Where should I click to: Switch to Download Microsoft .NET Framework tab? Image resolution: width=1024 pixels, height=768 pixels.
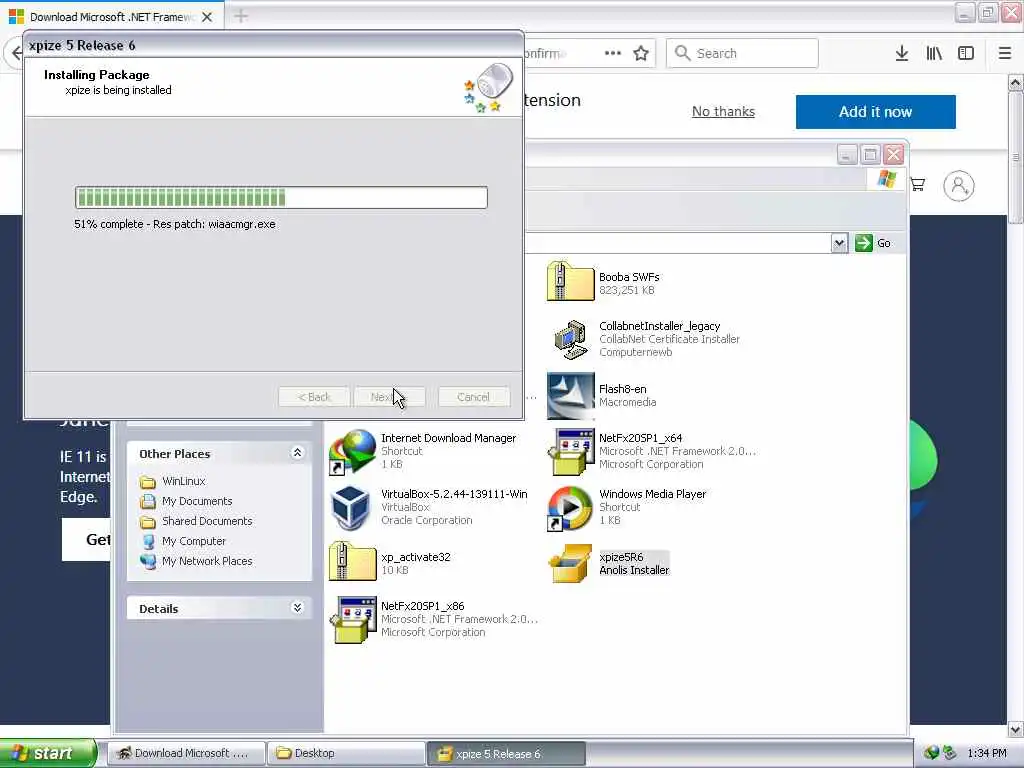coord(111,17)
